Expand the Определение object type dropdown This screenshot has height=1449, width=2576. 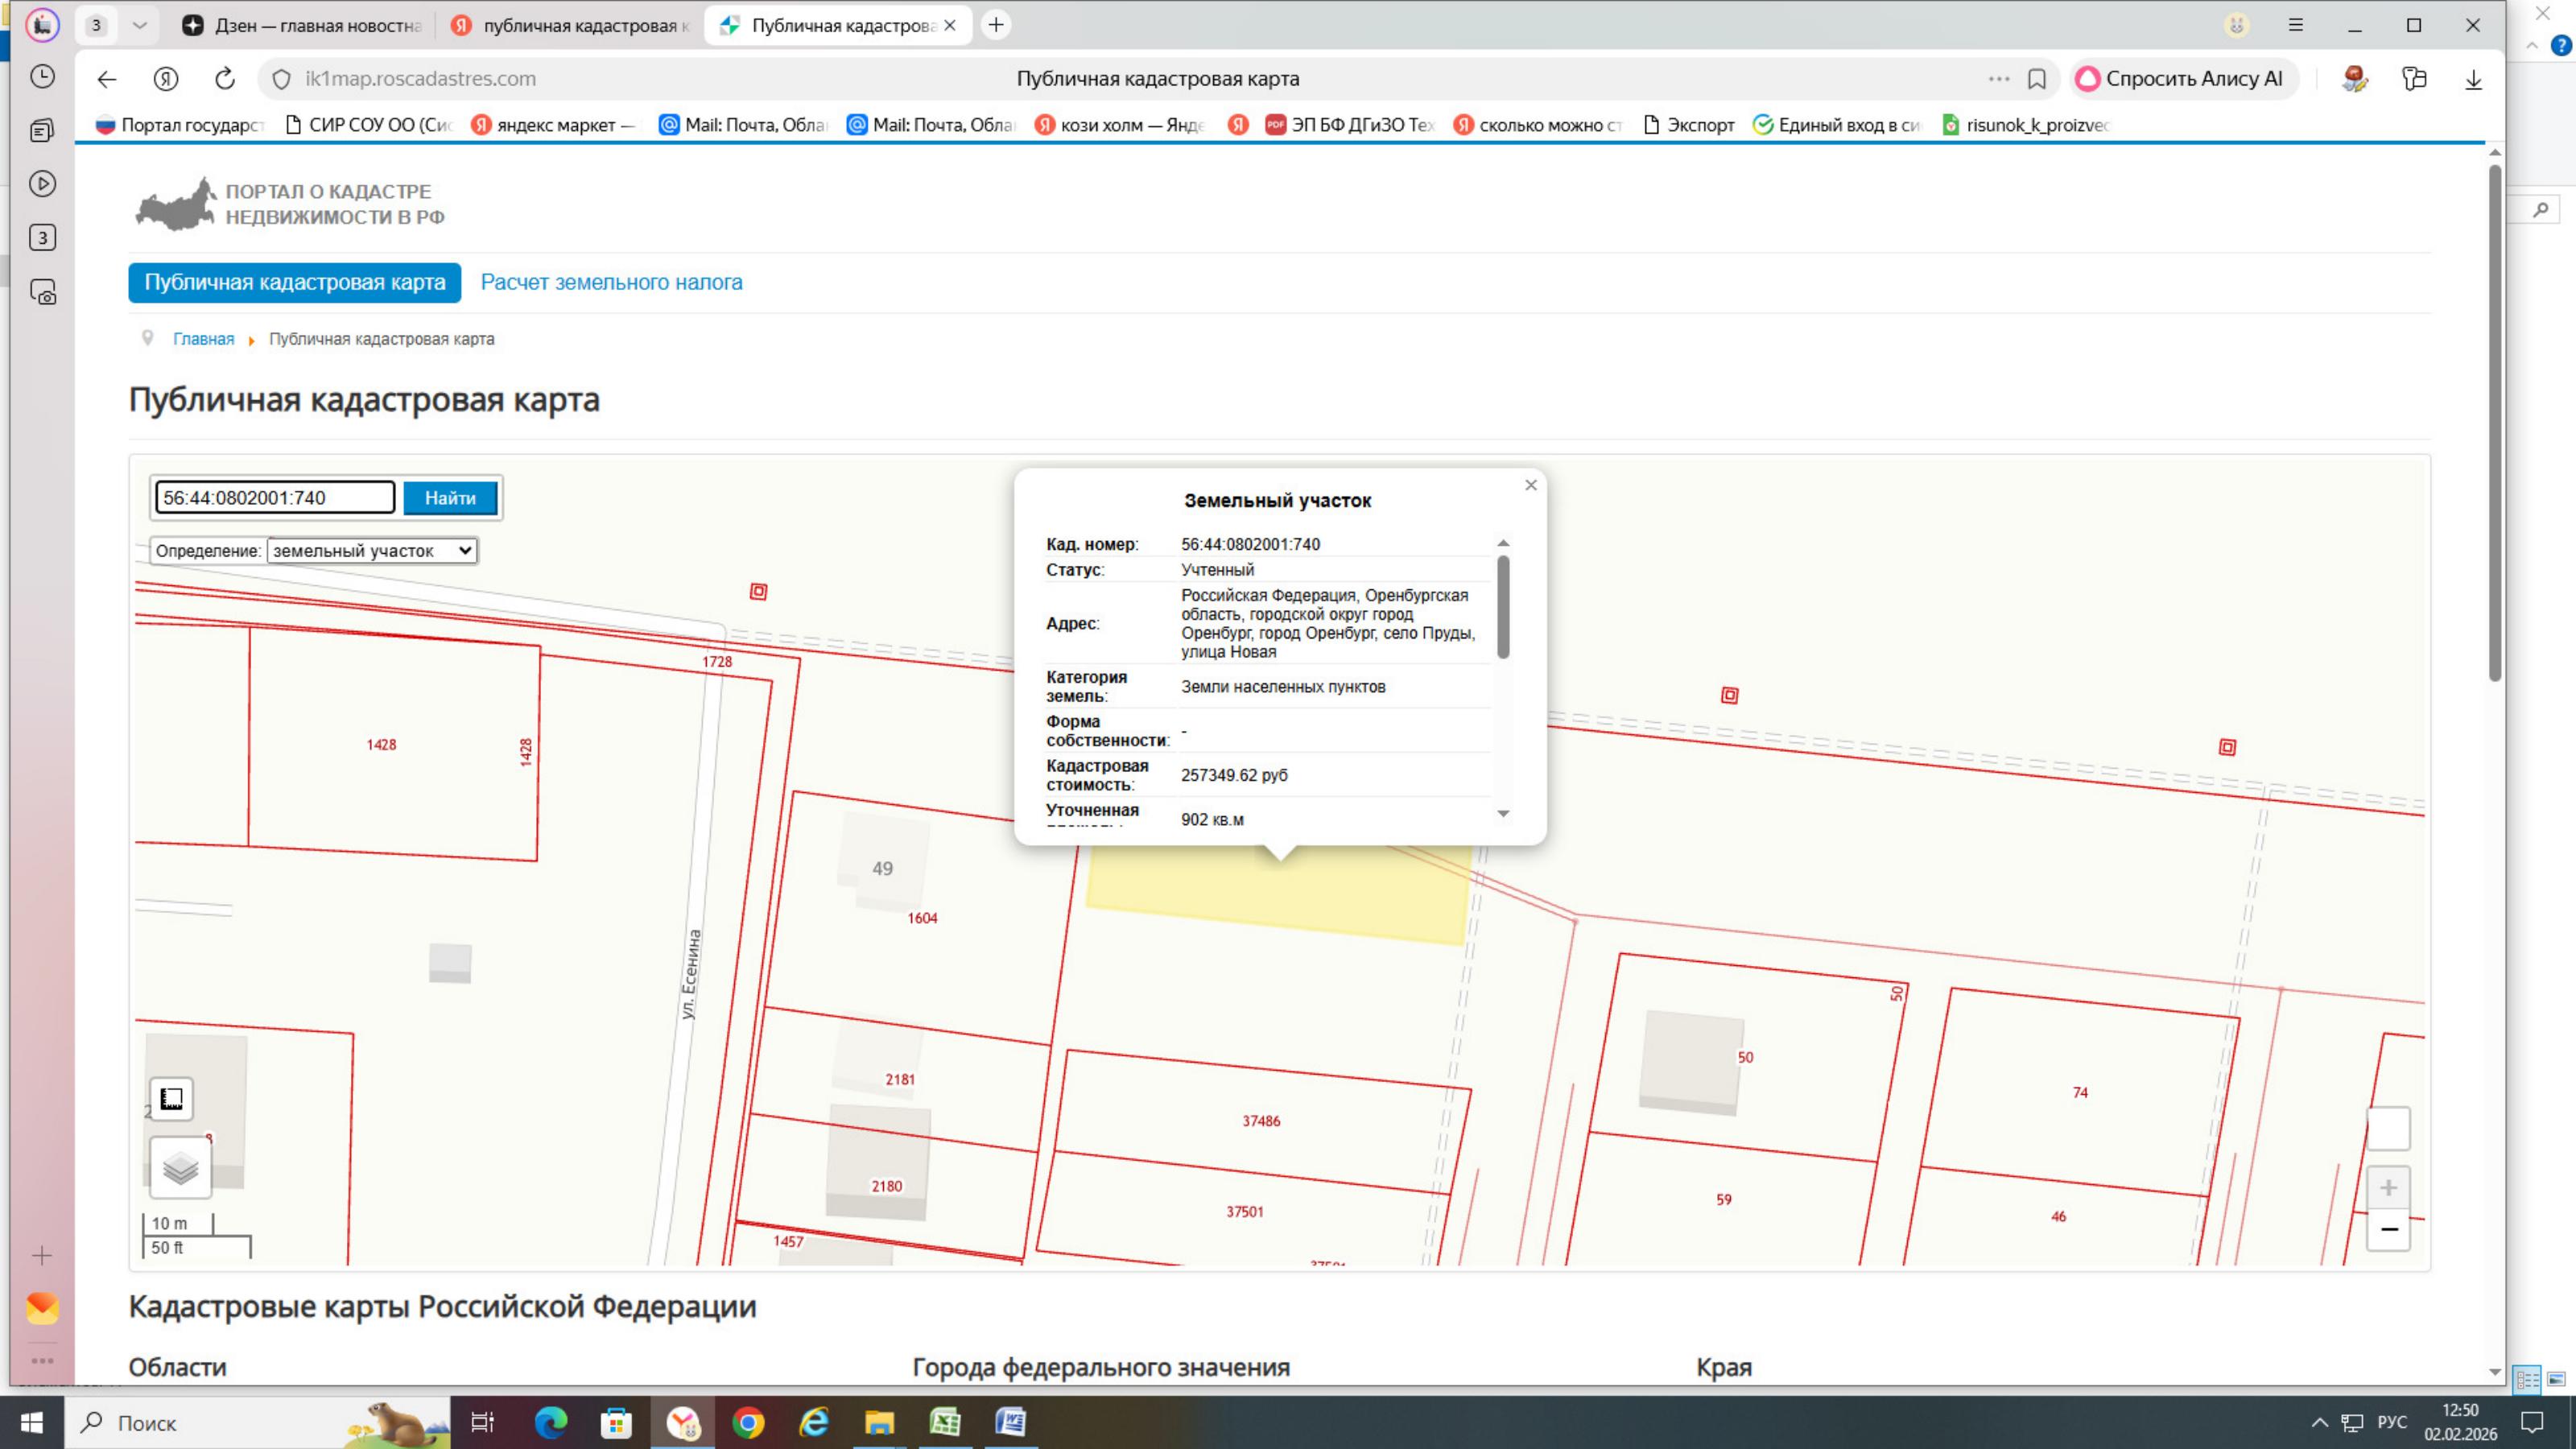[x=372, y=550]
